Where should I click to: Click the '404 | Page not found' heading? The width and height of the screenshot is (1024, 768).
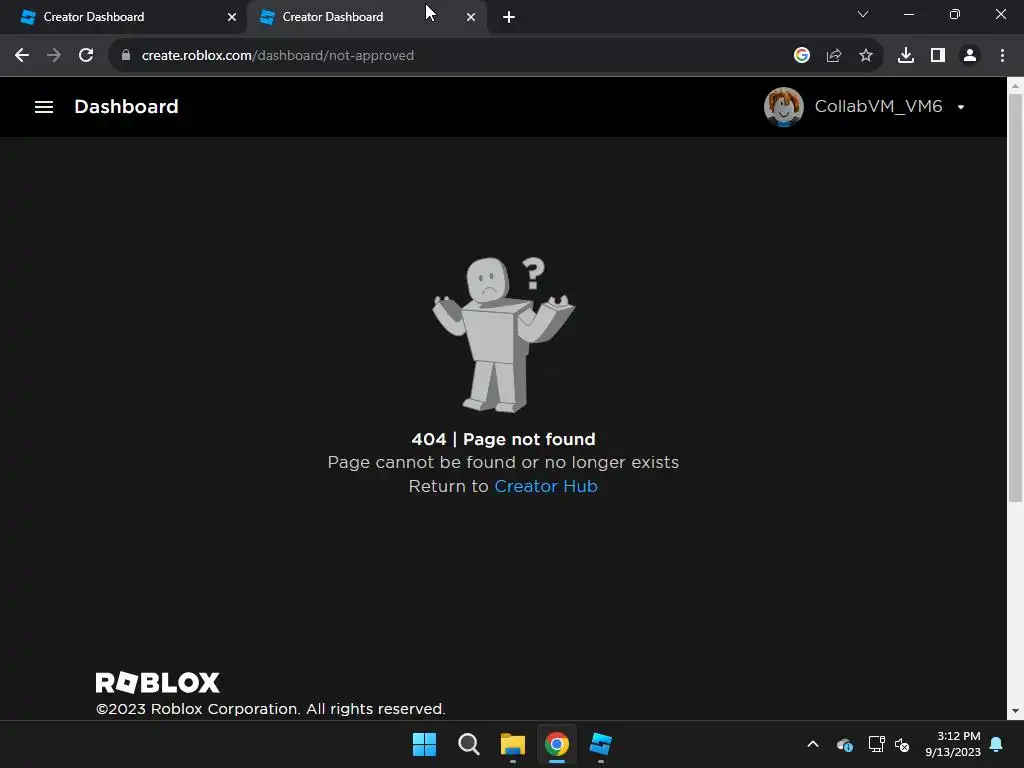(503, 439)
